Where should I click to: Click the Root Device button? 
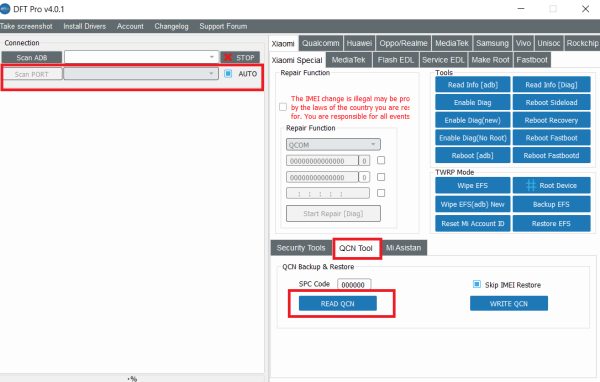pos(551,186)
